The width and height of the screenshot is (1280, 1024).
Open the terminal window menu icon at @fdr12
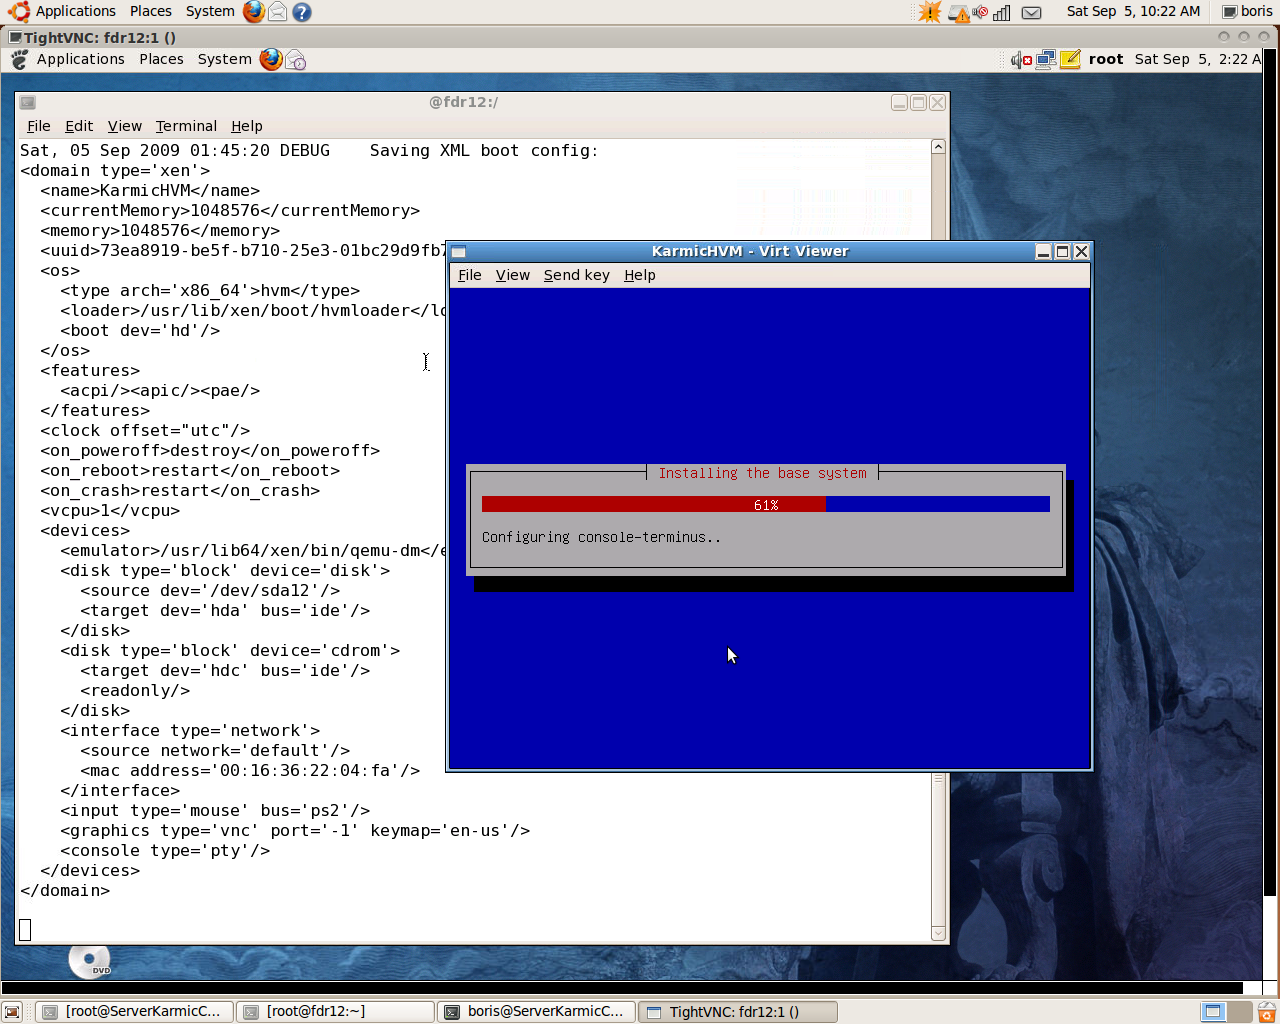coord(28,102)
